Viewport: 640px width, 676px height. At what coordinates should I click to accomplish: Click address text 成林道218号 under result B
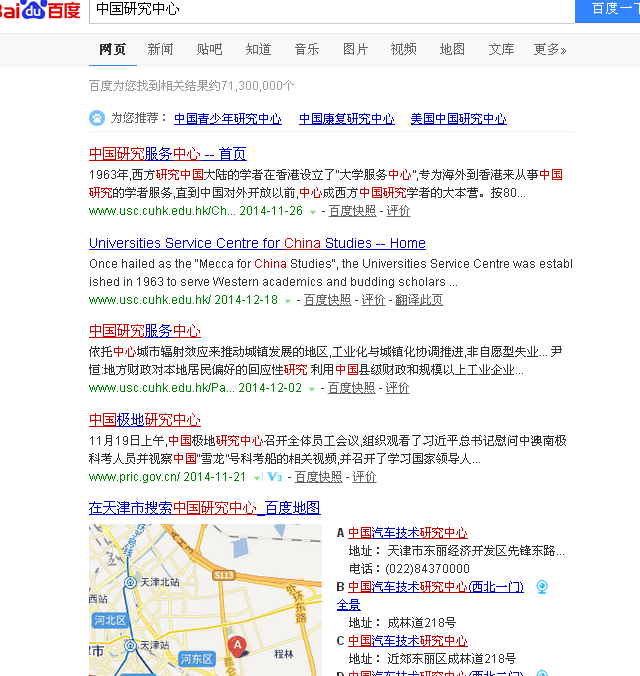[421, 623]
